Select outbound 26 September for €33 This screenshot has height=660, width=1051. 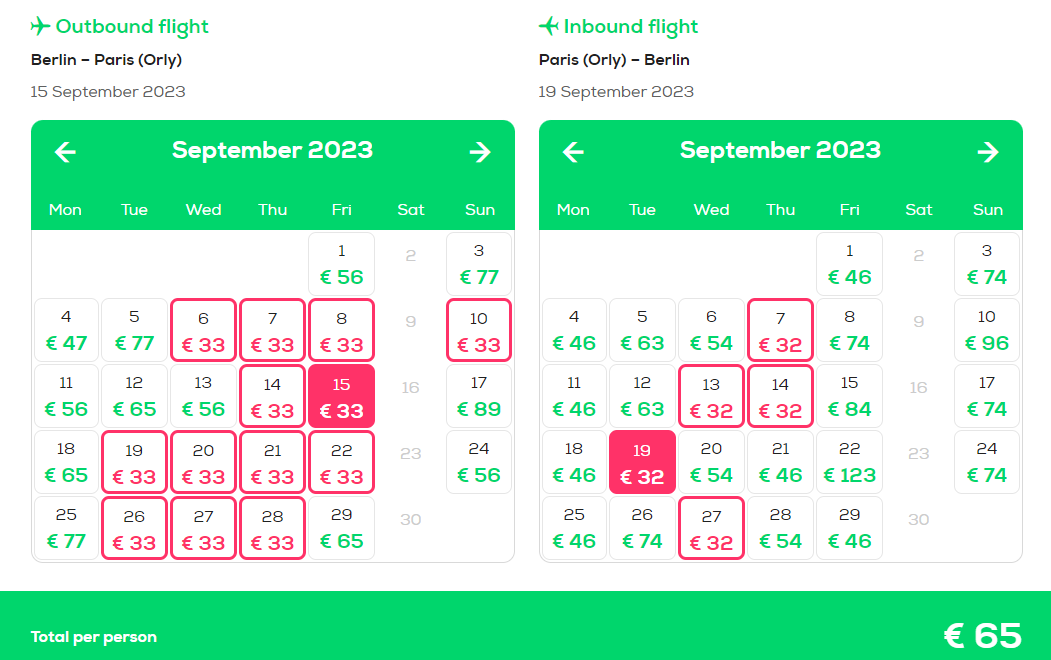[x=134, y=528]
